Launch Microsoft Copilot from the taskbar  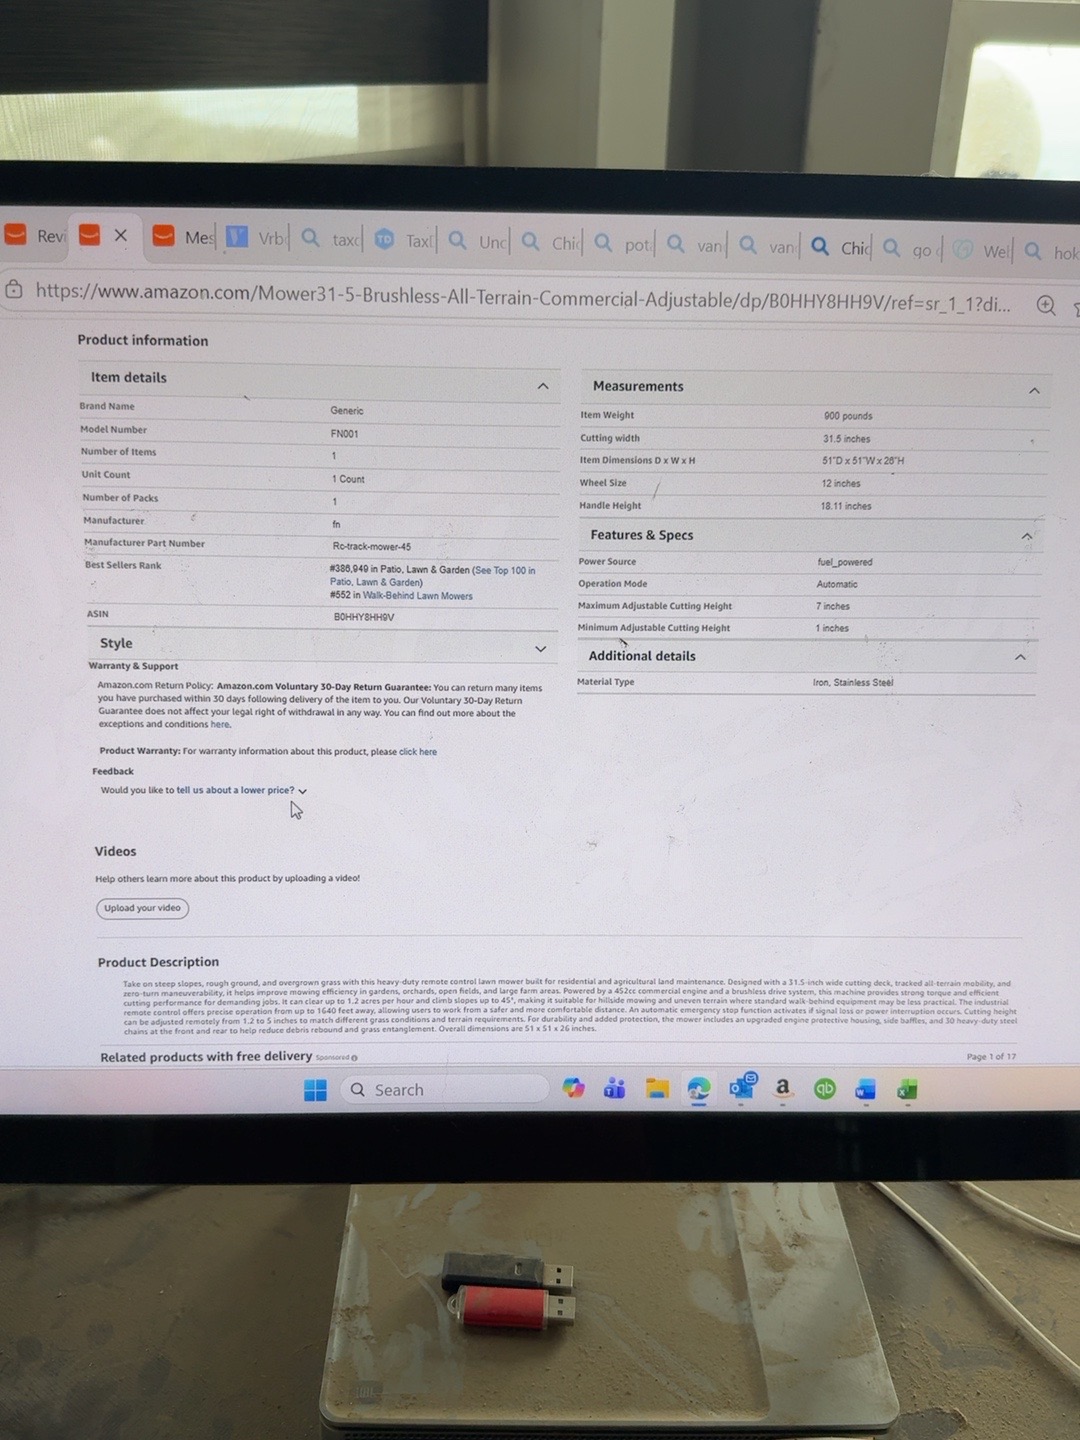pos(573,1089)
